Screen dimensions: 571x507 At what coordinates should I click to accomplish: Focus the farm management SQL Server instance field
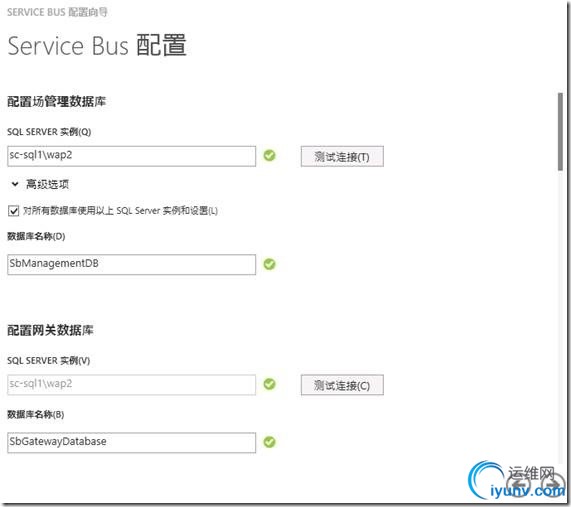point(131,156)
